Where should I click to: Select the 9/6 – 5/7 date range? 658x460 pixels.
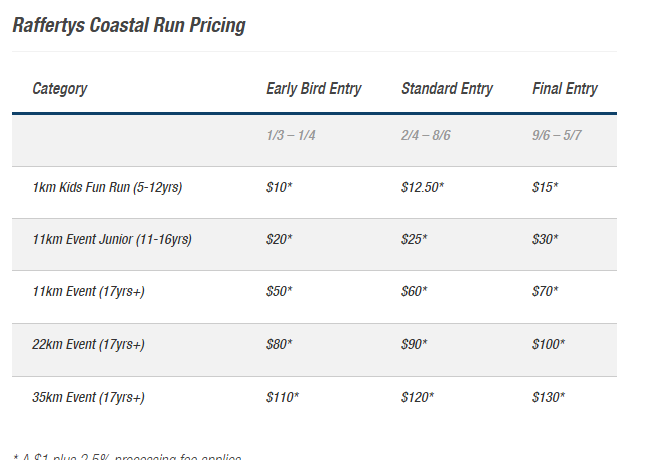tap(556, 135)
